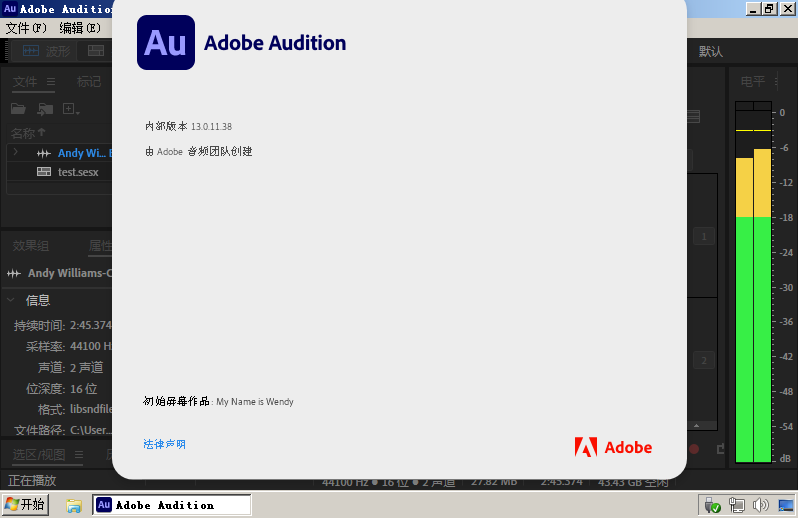The width and height of the screenshot is (798, 518).
Task: Open file folder icon in Files panel
Action: [18, 108]
